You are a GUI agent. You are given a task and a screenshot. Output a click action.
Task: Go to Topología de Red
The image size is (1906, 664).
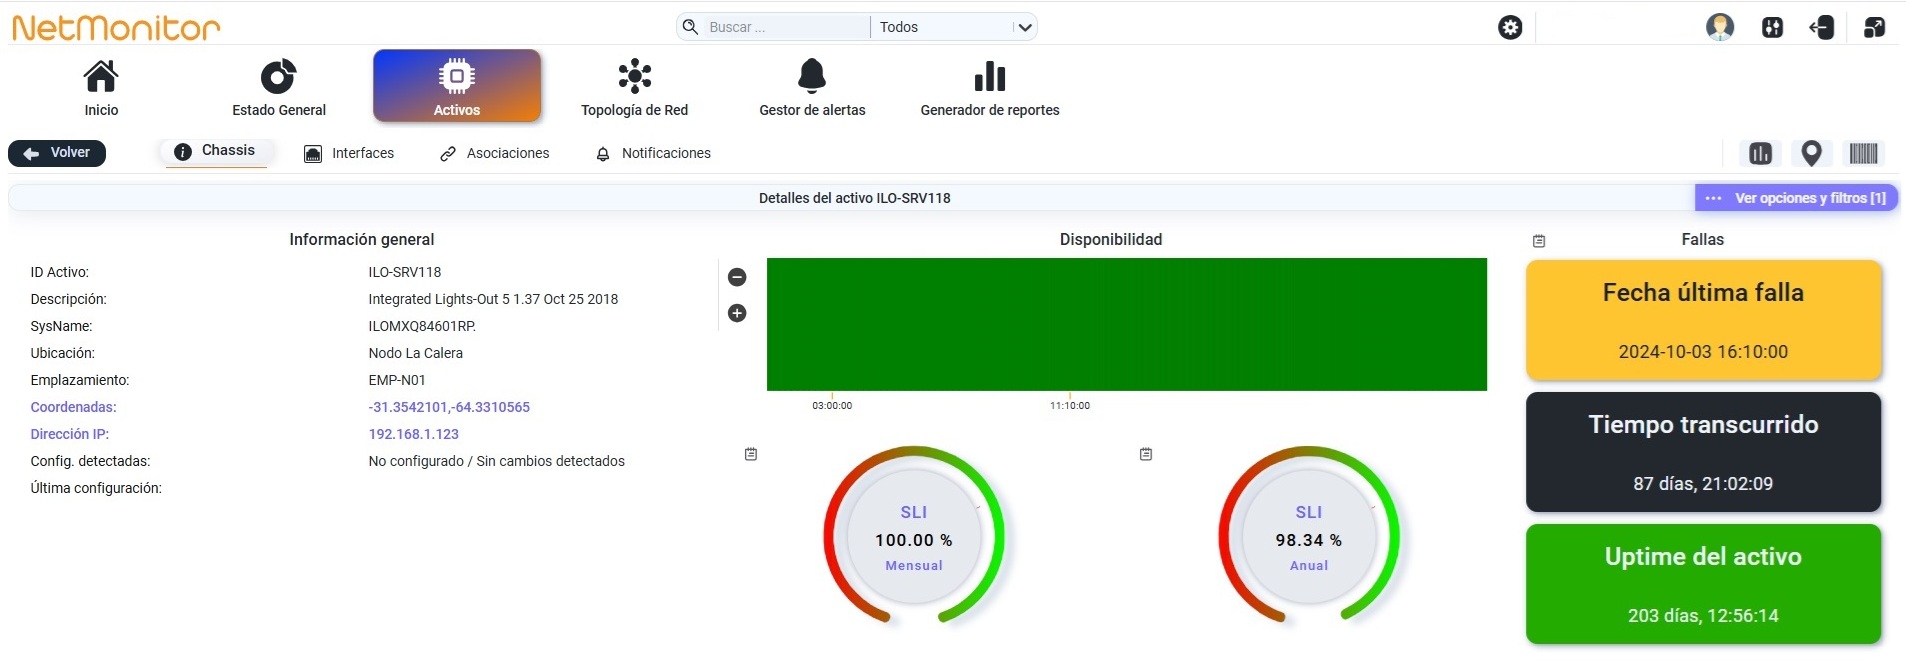pos(634,87)
